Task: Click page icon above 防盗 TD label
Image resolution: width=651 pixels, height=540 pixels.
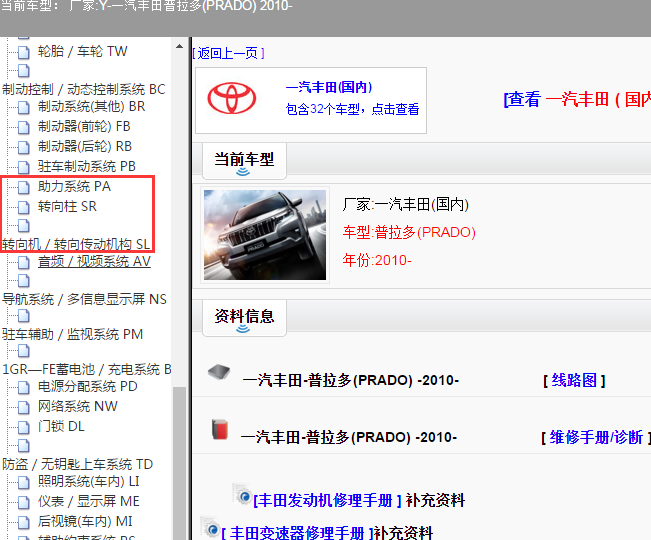Action: point(24,446)
